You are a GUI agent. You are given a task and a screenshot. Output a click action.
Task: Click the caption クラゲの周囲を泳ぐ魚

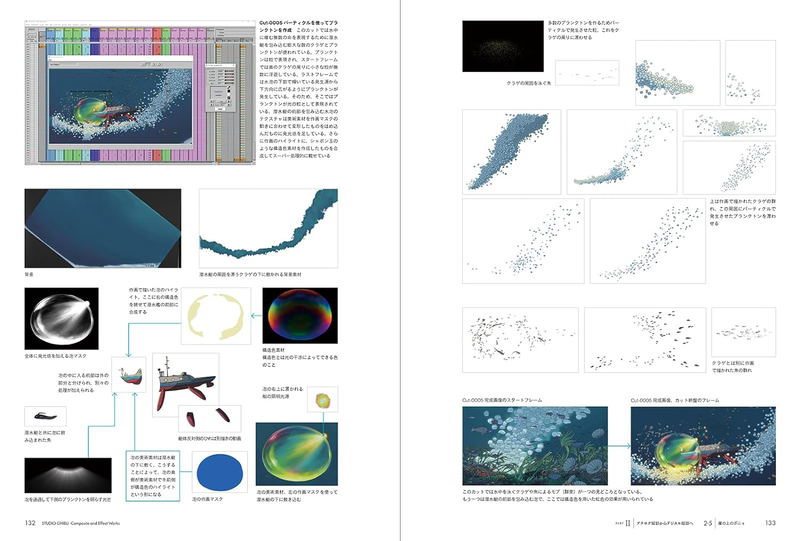coord(529,83)
